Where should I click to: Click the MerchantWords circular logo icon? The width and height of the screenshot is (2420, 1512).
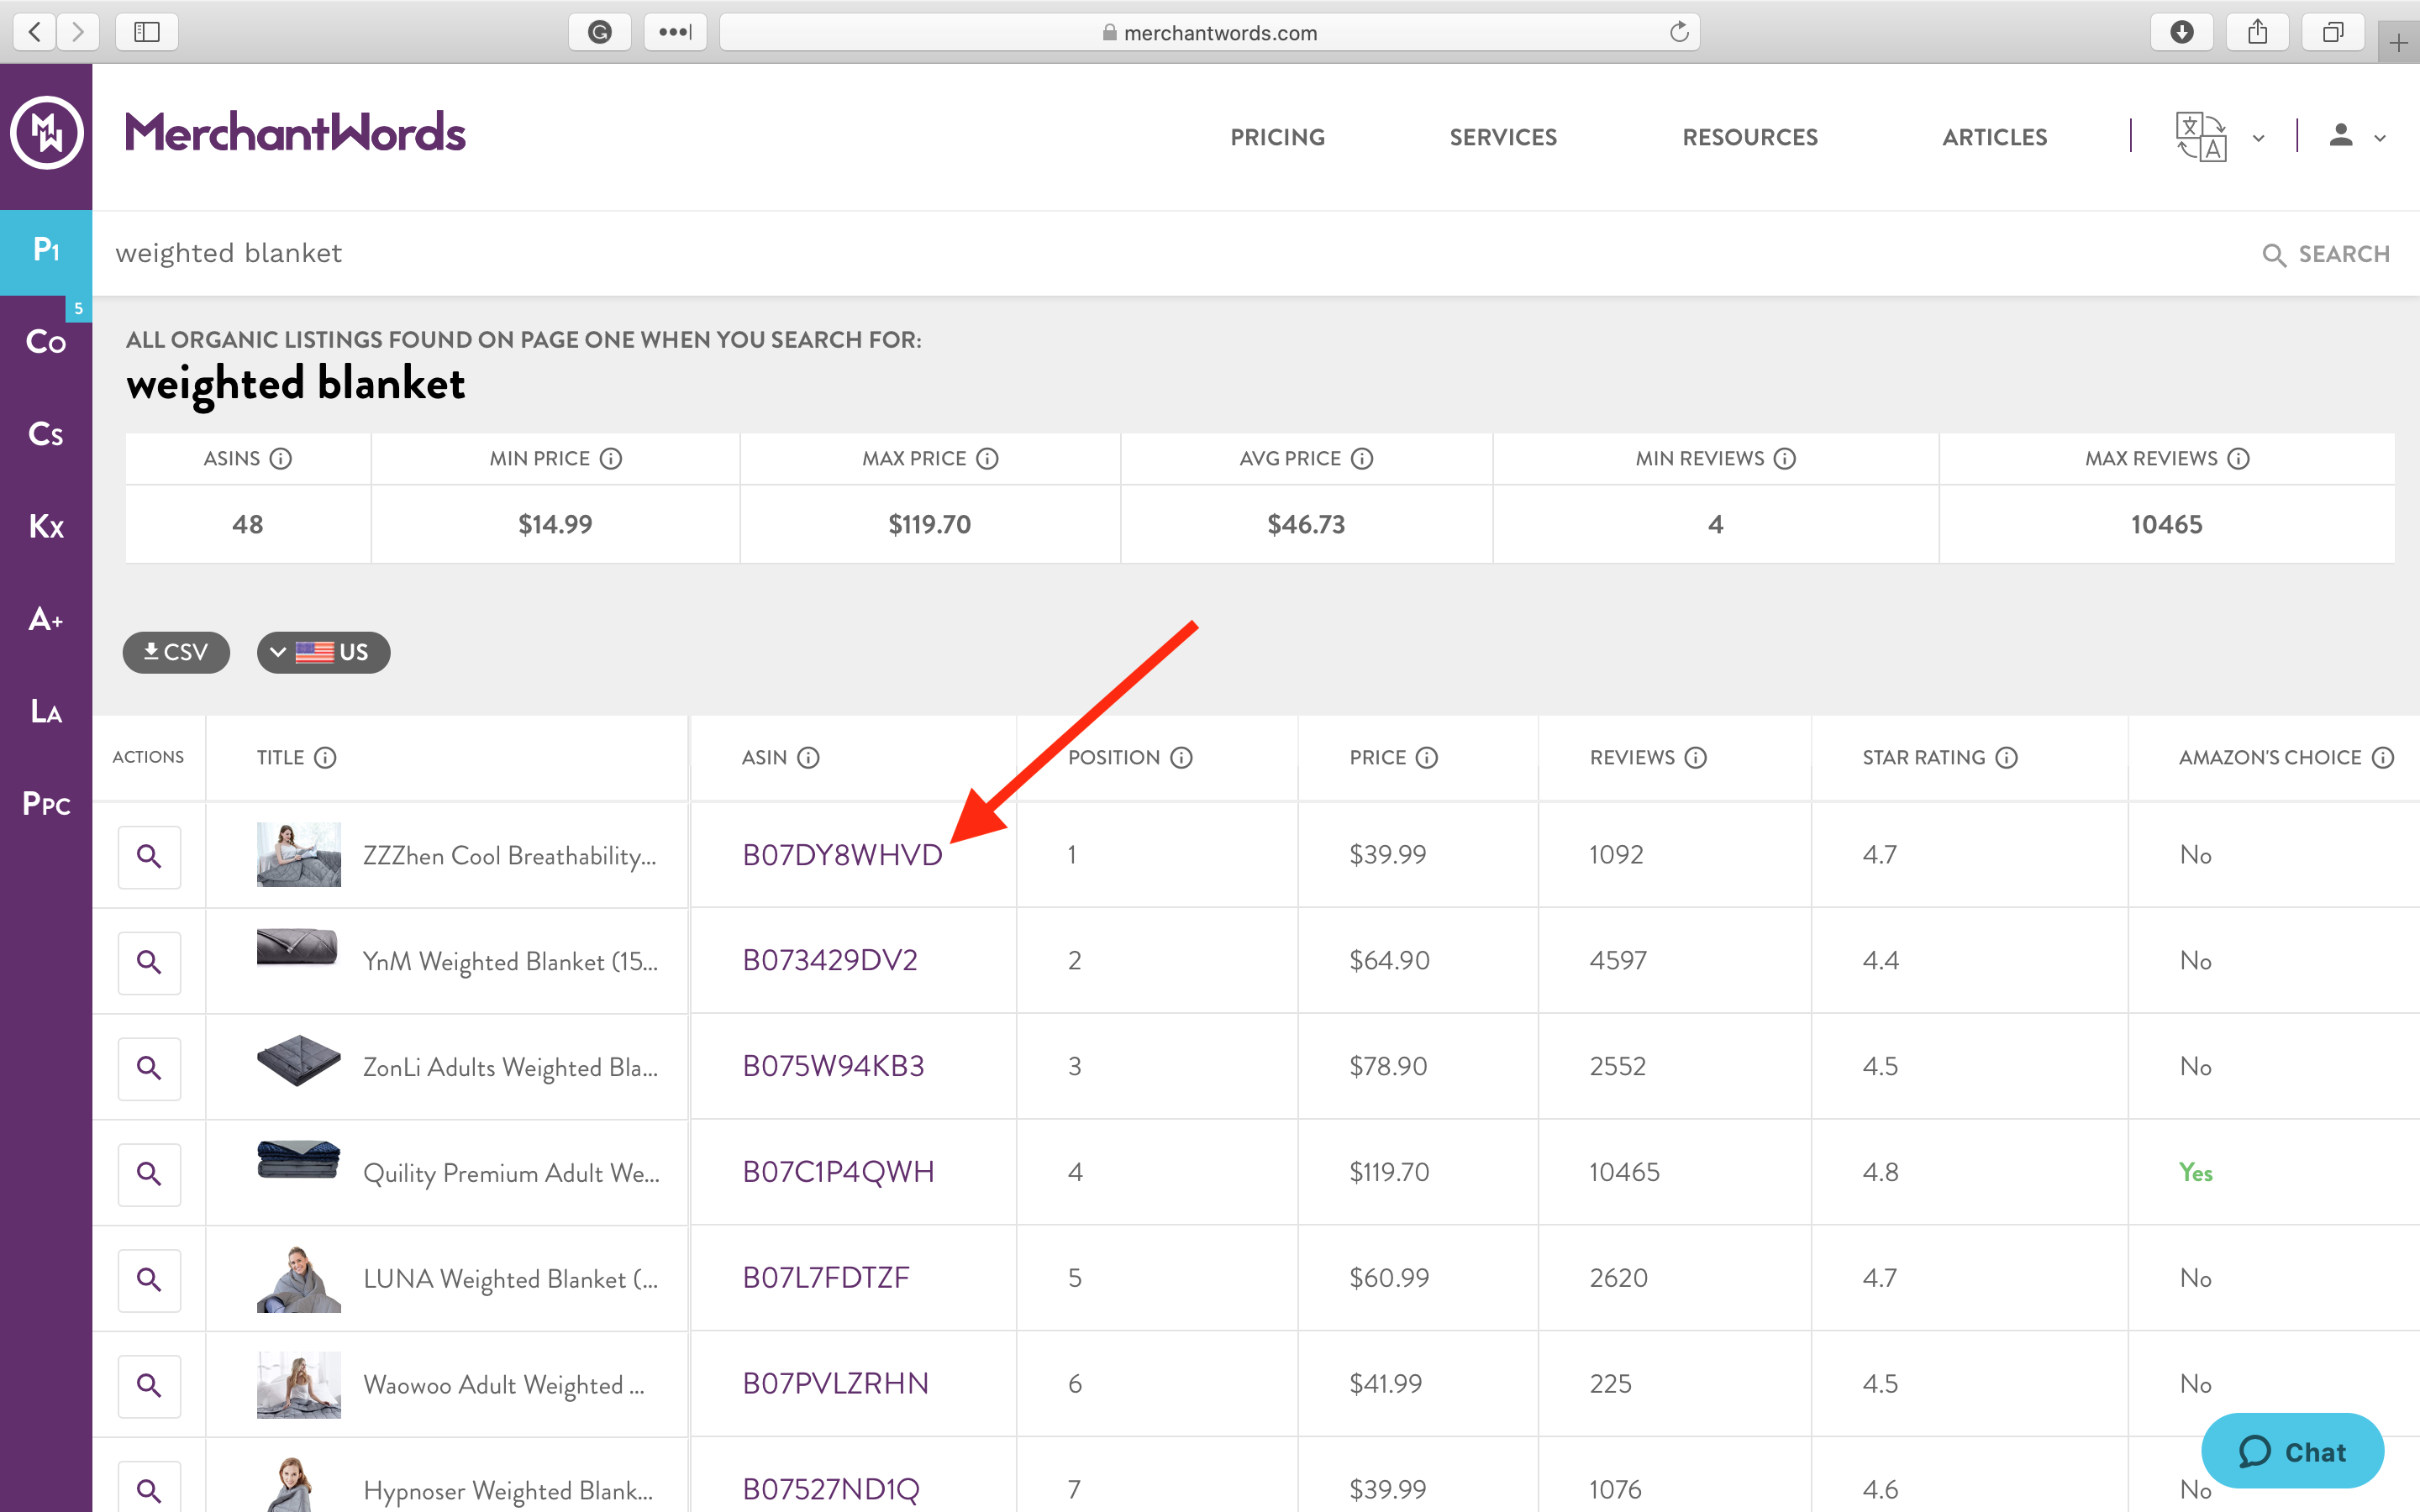46,133
